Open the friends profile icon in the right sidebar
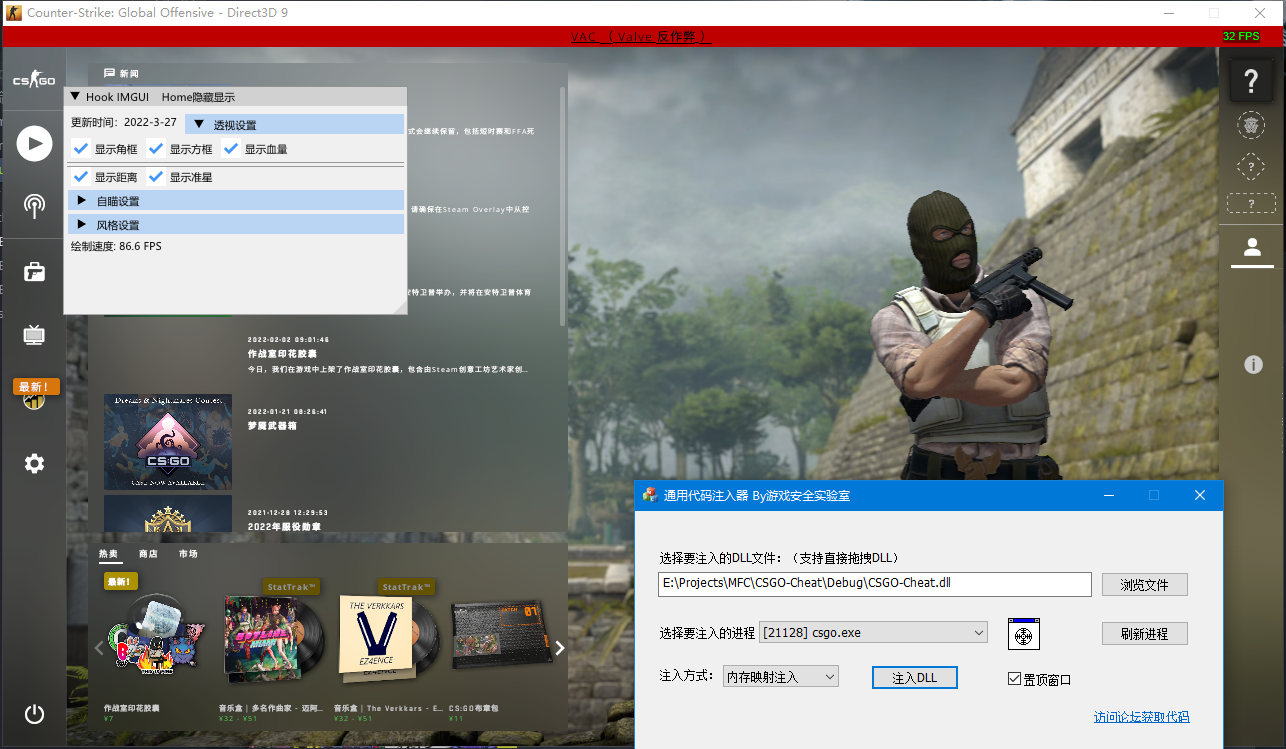 (x=1251, y=247)
